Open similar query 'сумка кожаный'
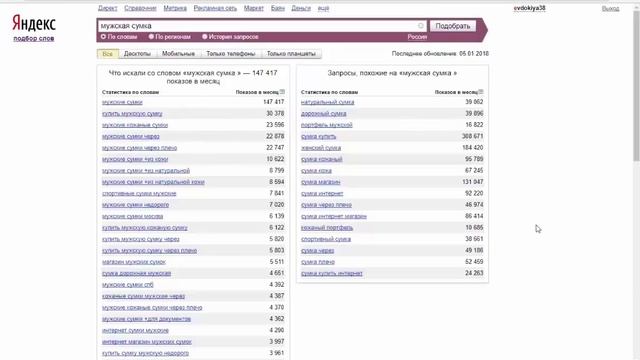This screenshot has width=640, height=360. (x=322, y=159)
